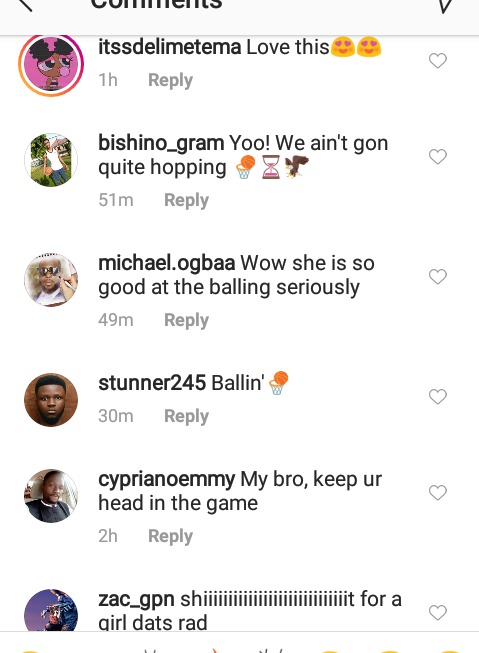Viewport: 479px width, 653px height.
Task: Open itssdelimetema's profile picture
Action: 51,64
